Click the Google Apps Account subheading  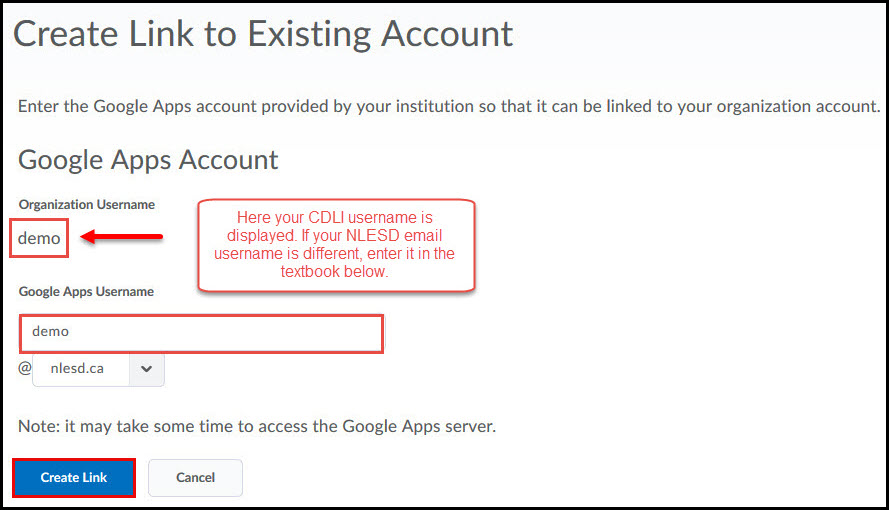tap(148, 160)
